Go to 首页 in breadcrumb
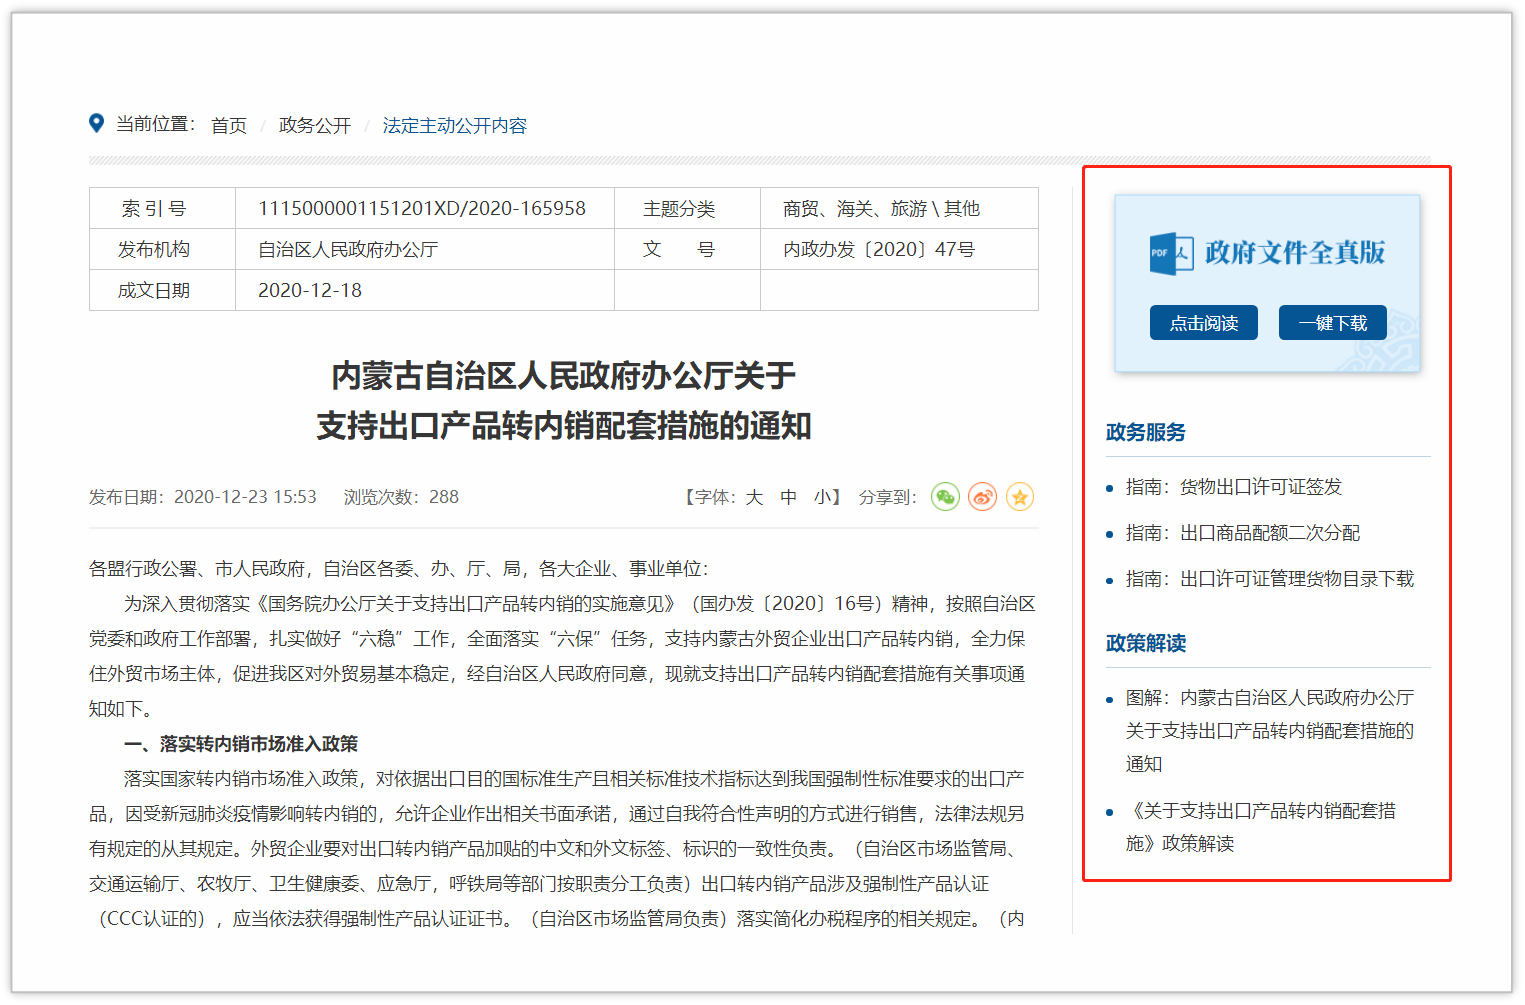 [x=229, y=126]
